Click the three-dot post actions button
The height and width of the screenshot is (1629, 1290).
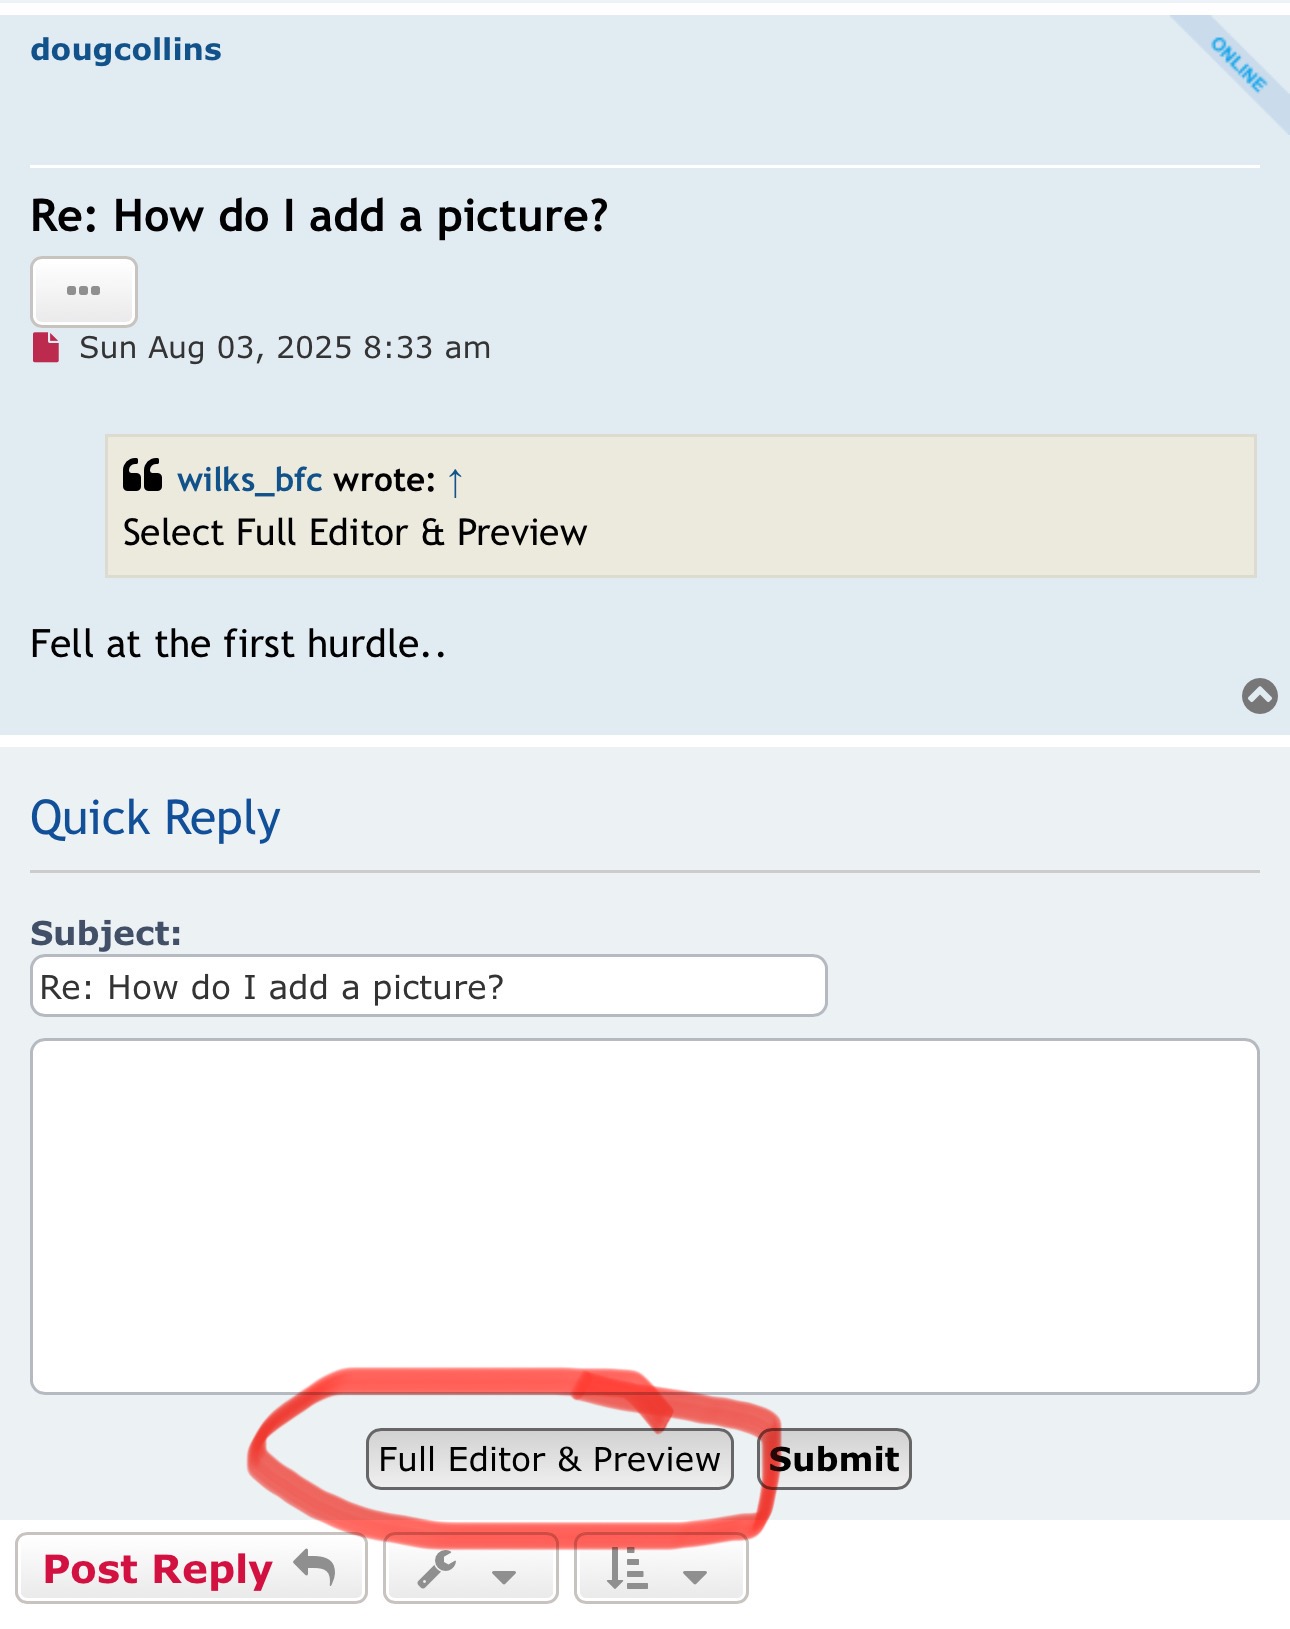[x=83, y=291]
